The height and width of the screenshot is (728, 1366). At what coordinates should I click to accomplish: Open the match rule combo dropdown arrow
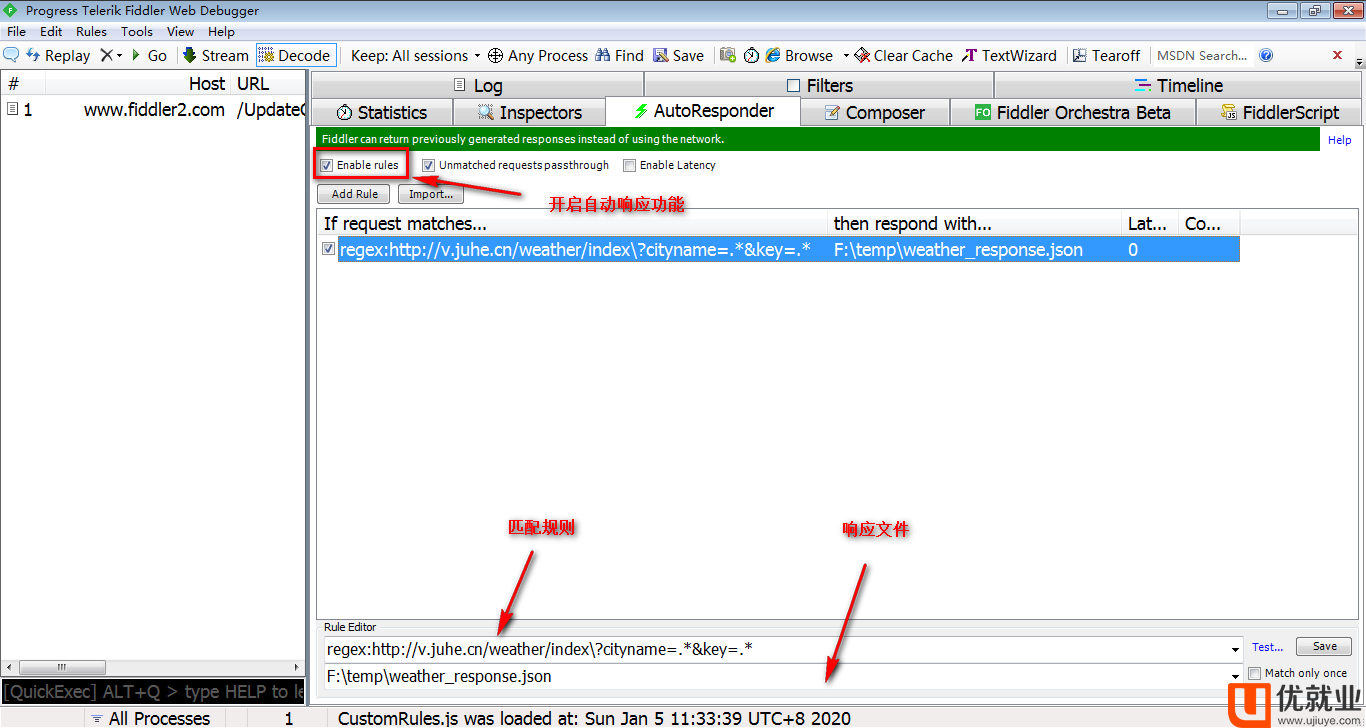tap(1235, 650)
